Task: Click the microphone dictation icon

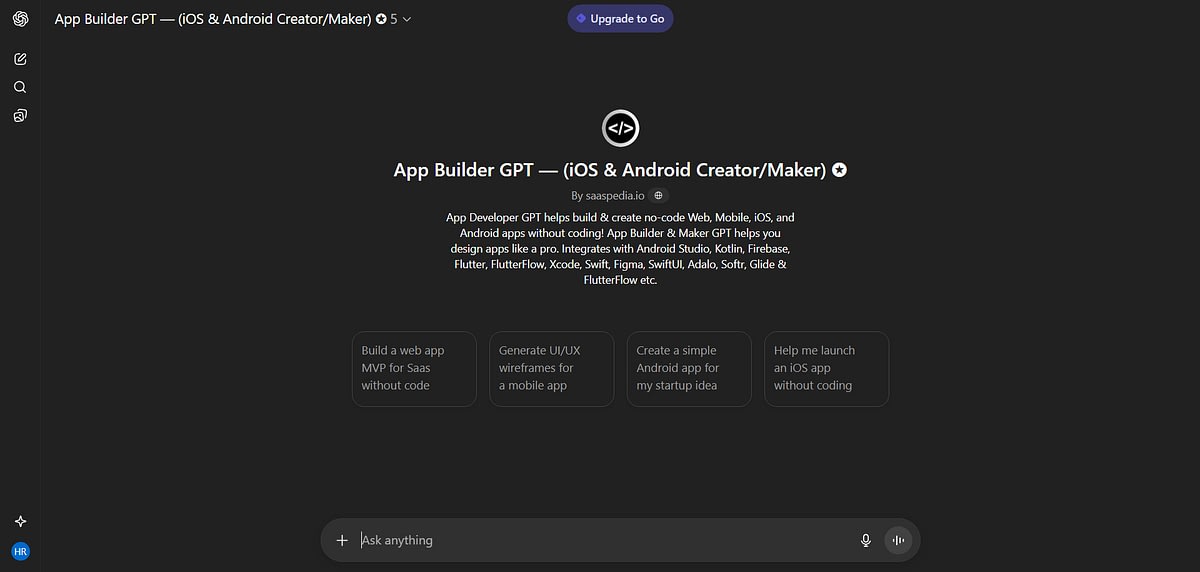Action: [866, 540]
